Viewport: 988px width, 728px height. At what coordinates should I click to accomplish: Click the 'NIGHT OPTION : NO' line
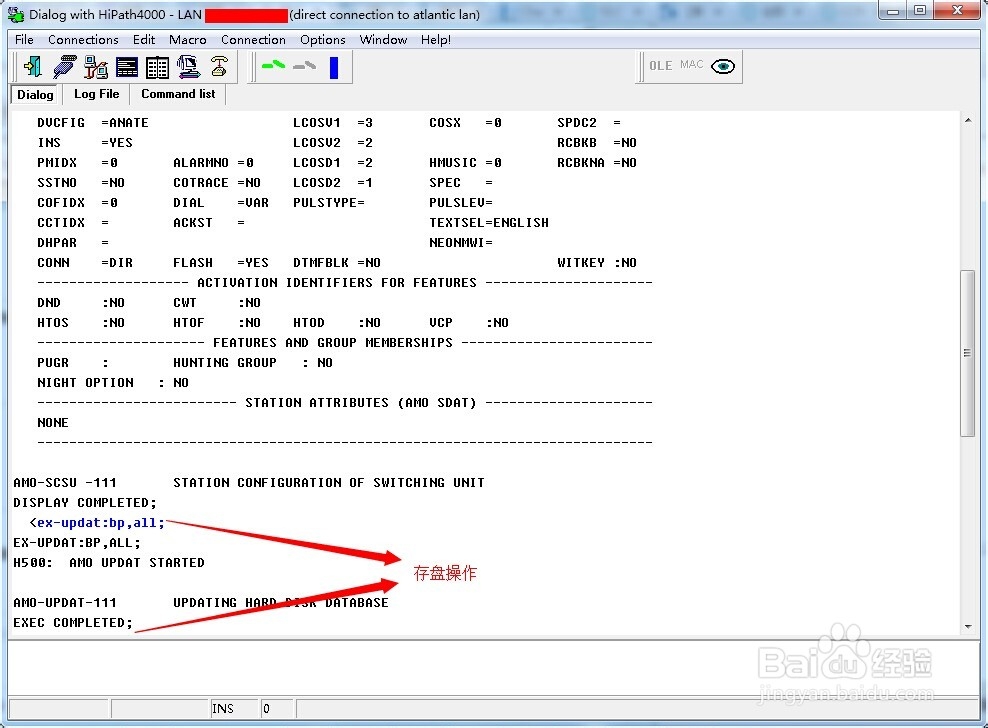pyautogui.click(x=113, y=383)
